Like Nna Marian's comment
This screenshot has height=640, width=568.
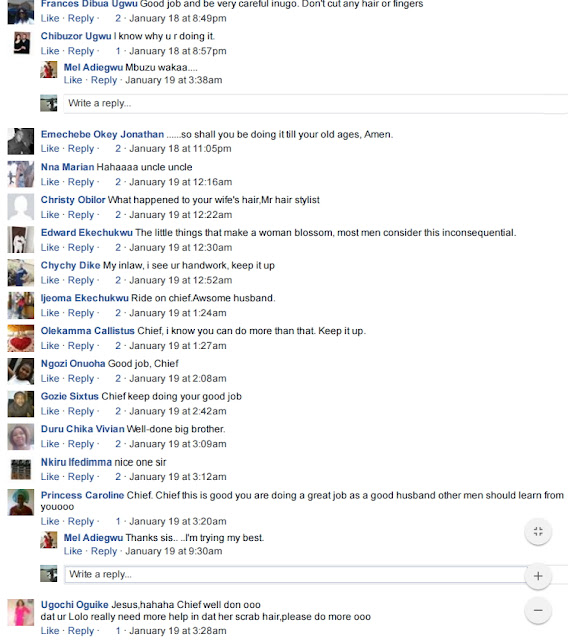[50, 182]
